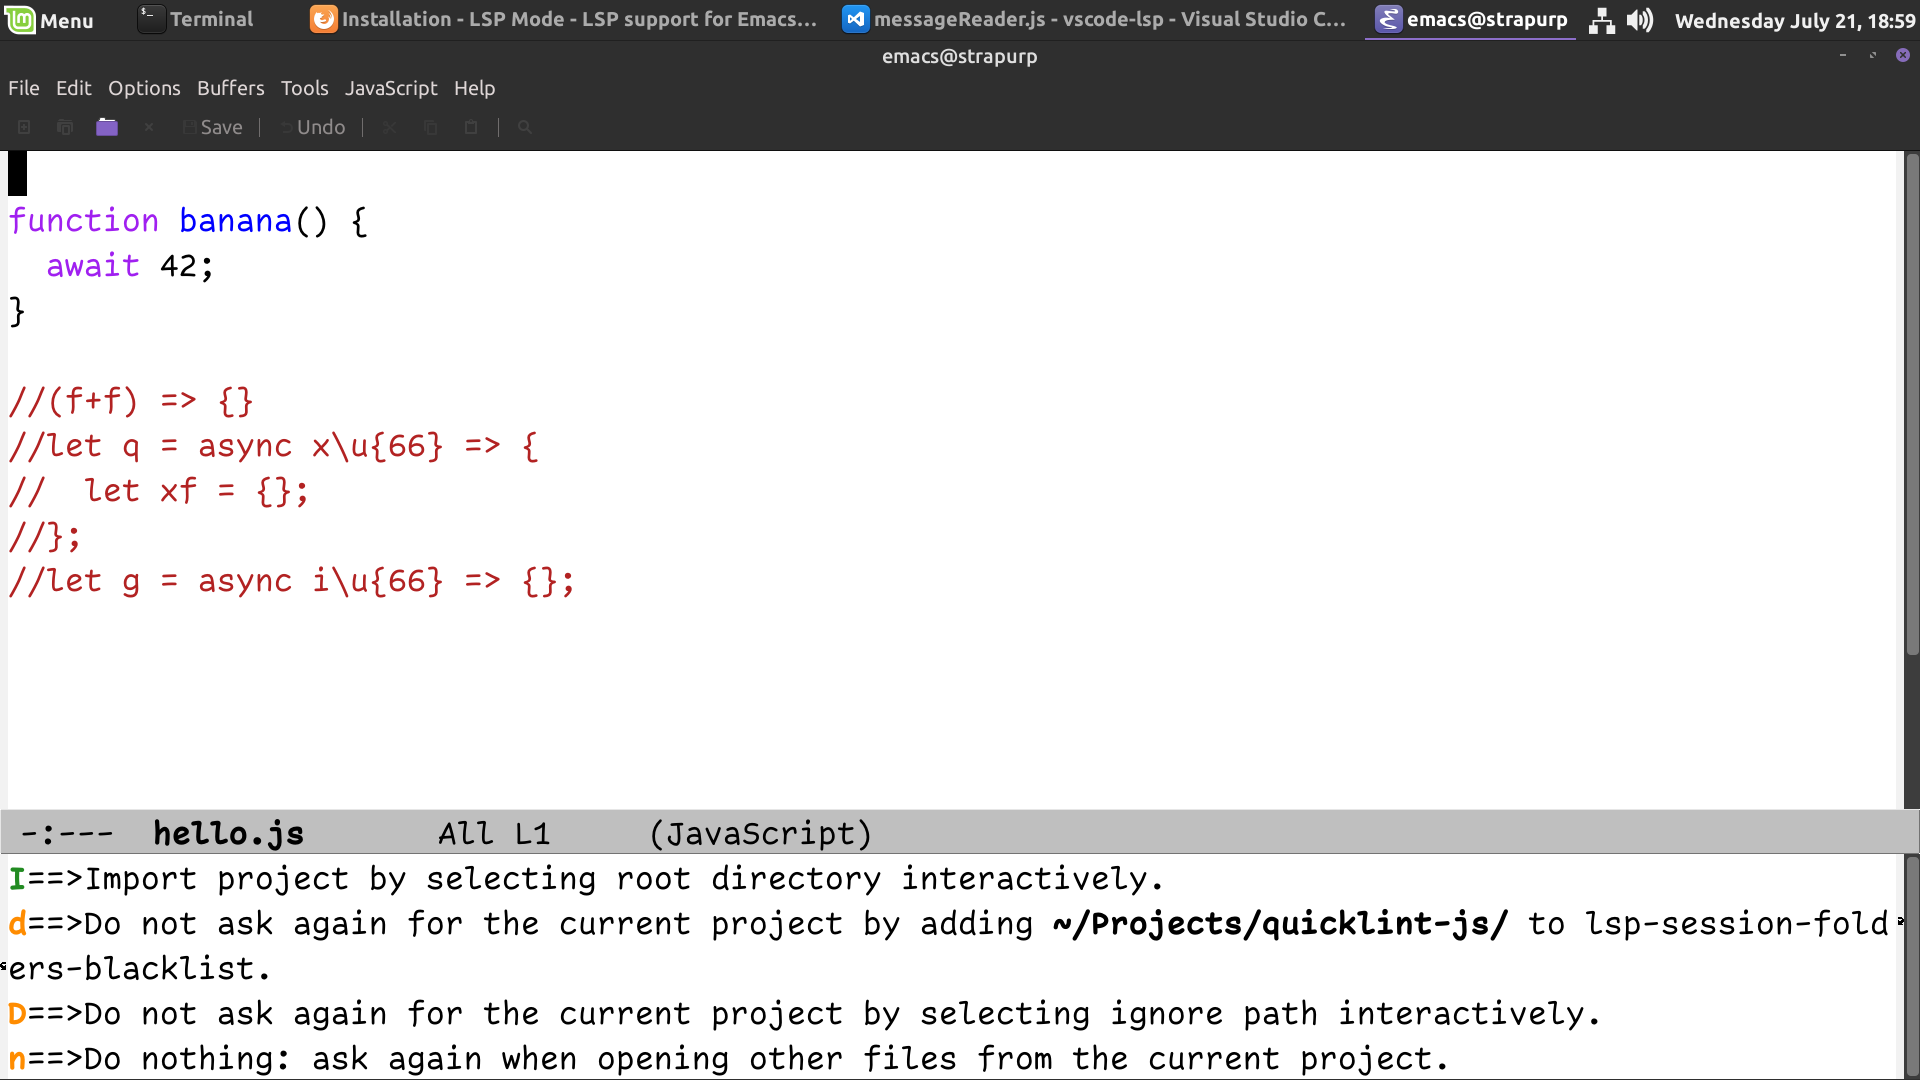The height and width of the screenshot is (1080, 1920).
Task: Click the Paste clipboard toolbar icon
Action: click(x=471, y=127)
